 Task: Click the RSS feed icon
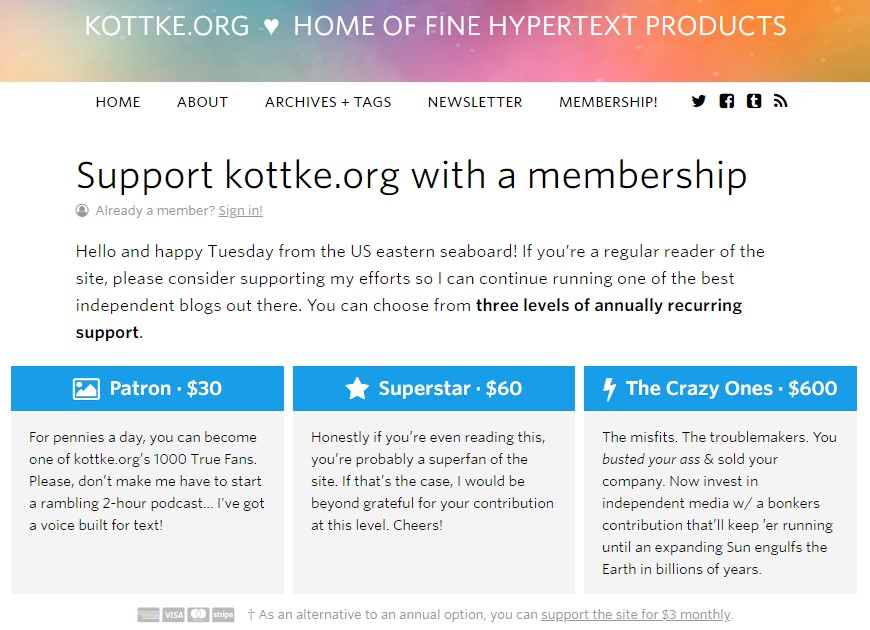(780, 101)
